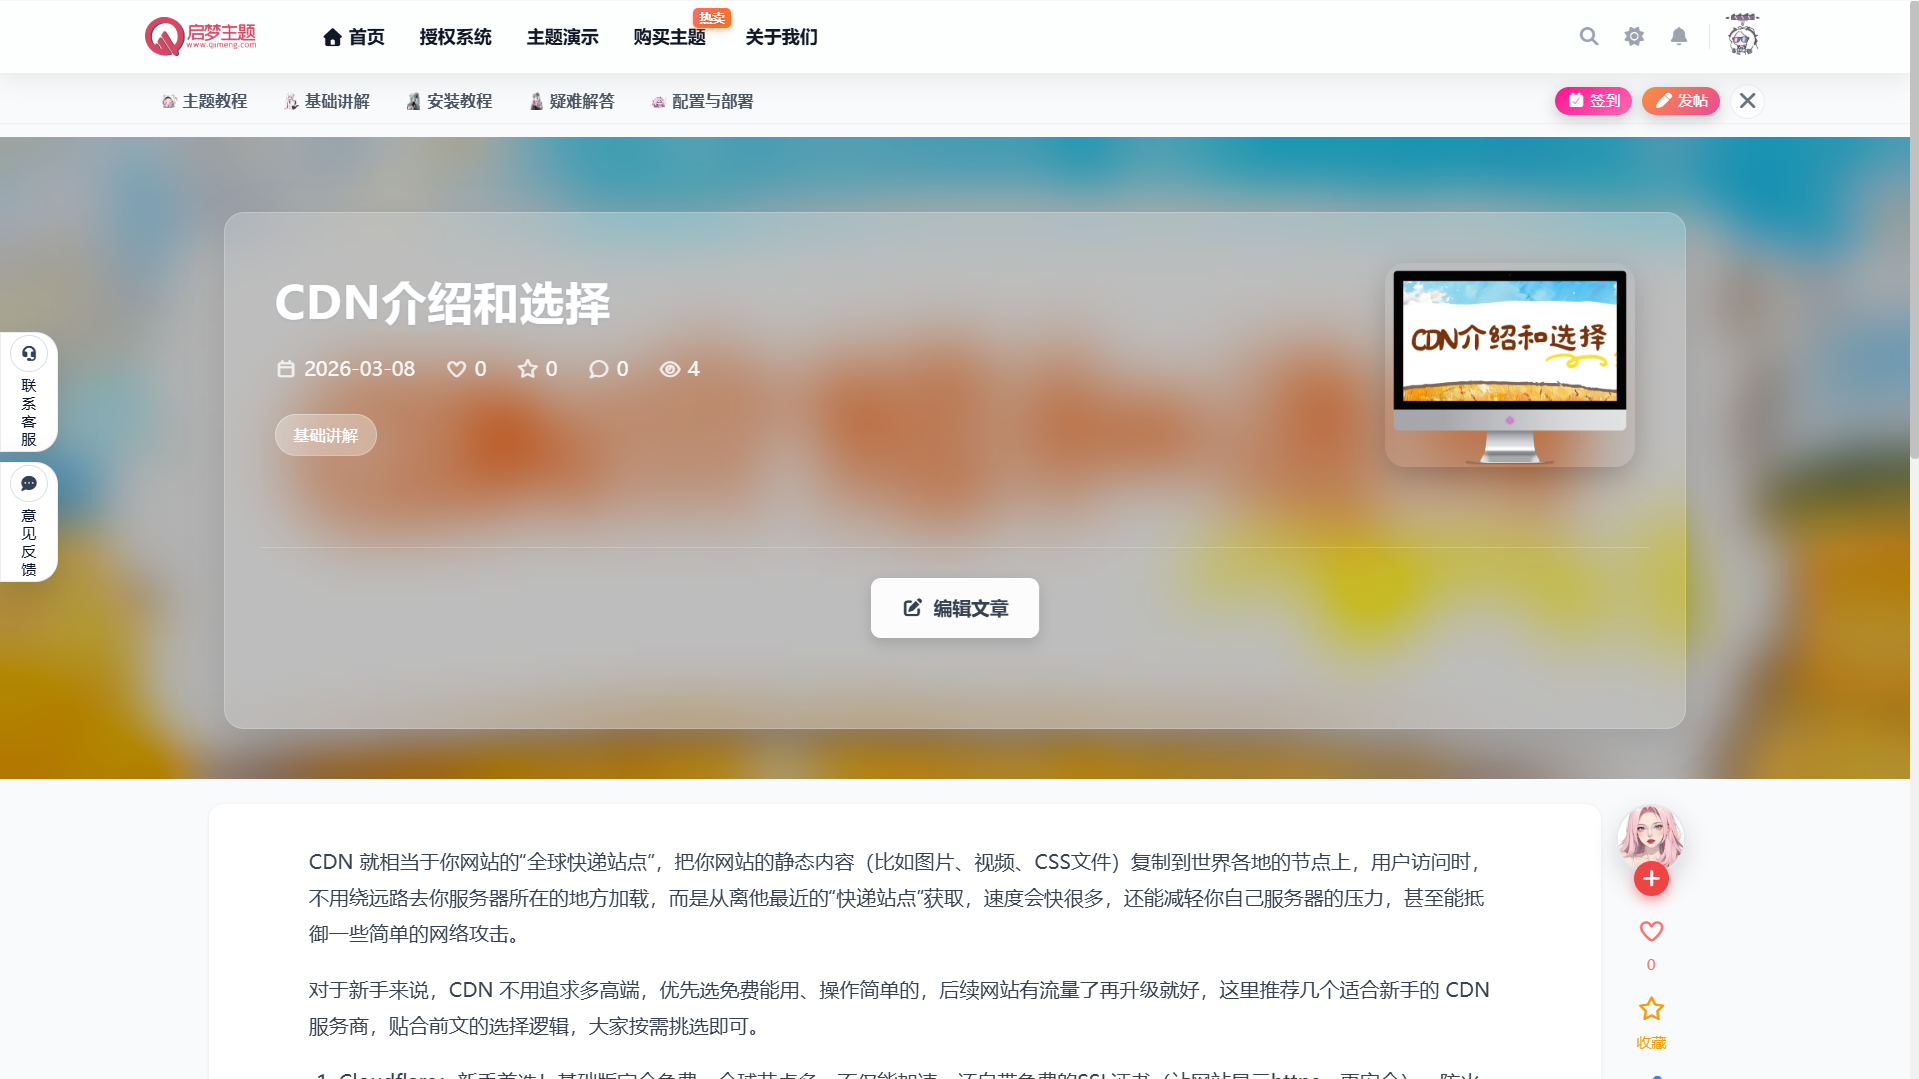
Task: Expand the 授权系统 nav menu
Action: pyautogui.click(x=455, y=37)
